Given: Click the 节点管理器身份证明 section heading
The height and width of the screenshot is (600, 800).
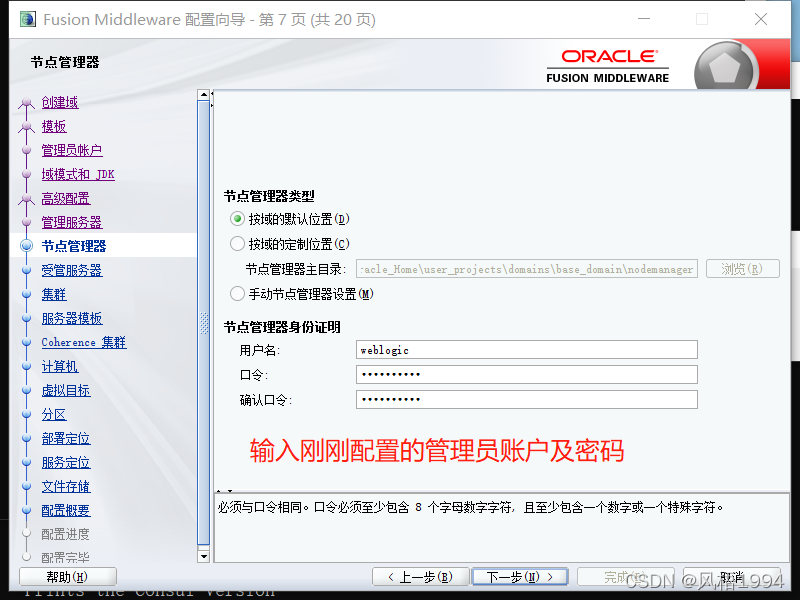Looking at the screenshot, I should [x=282, y=327].
